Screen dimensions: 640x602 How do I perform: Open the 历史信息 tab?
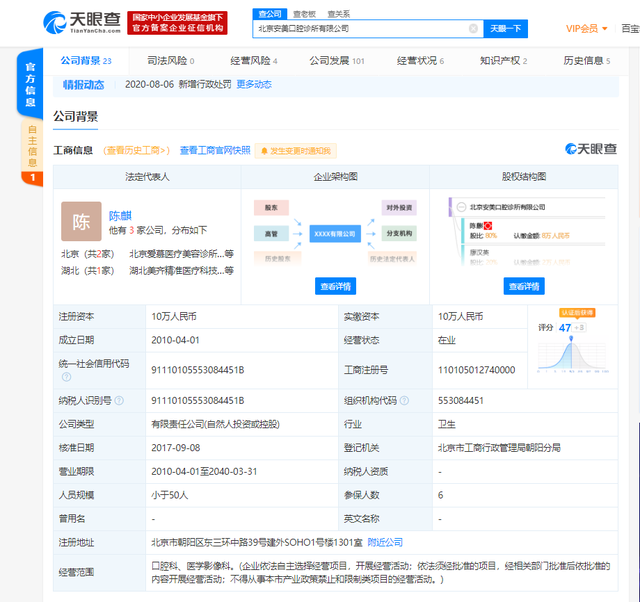587,61
